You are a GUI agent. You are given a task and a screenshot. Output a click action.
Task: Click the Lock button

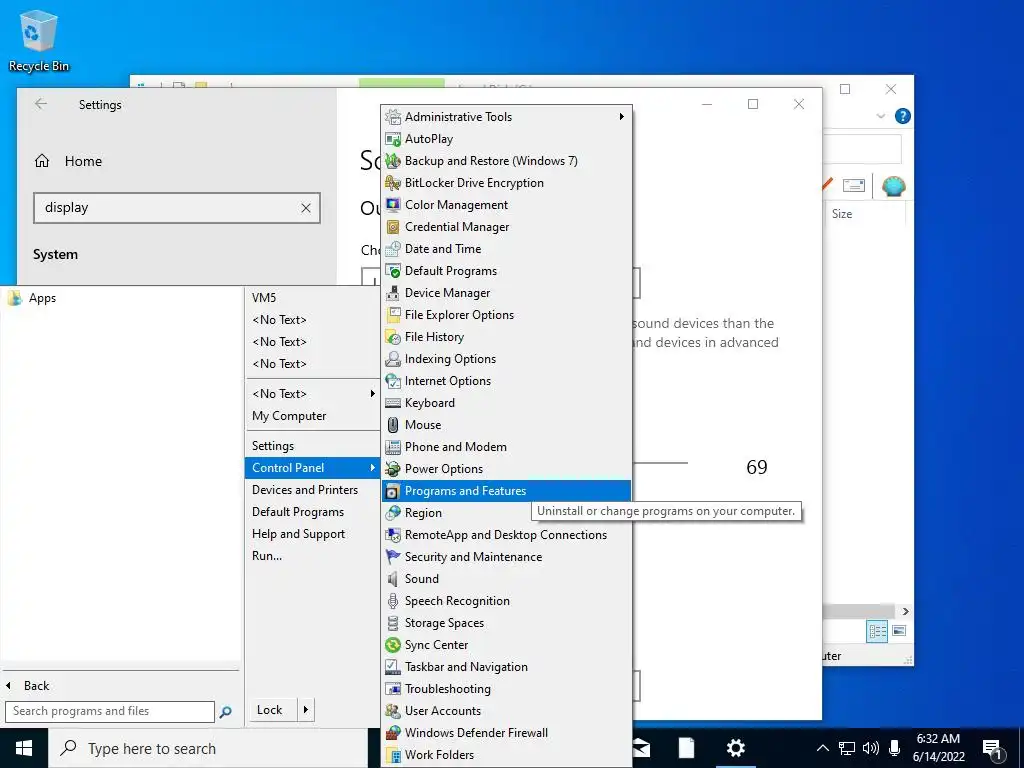[270, 710]
